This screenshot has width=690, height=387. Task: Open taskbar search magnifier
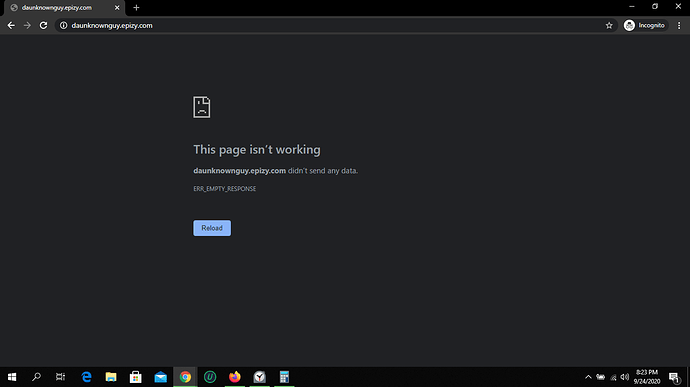(x=37, y=377)
